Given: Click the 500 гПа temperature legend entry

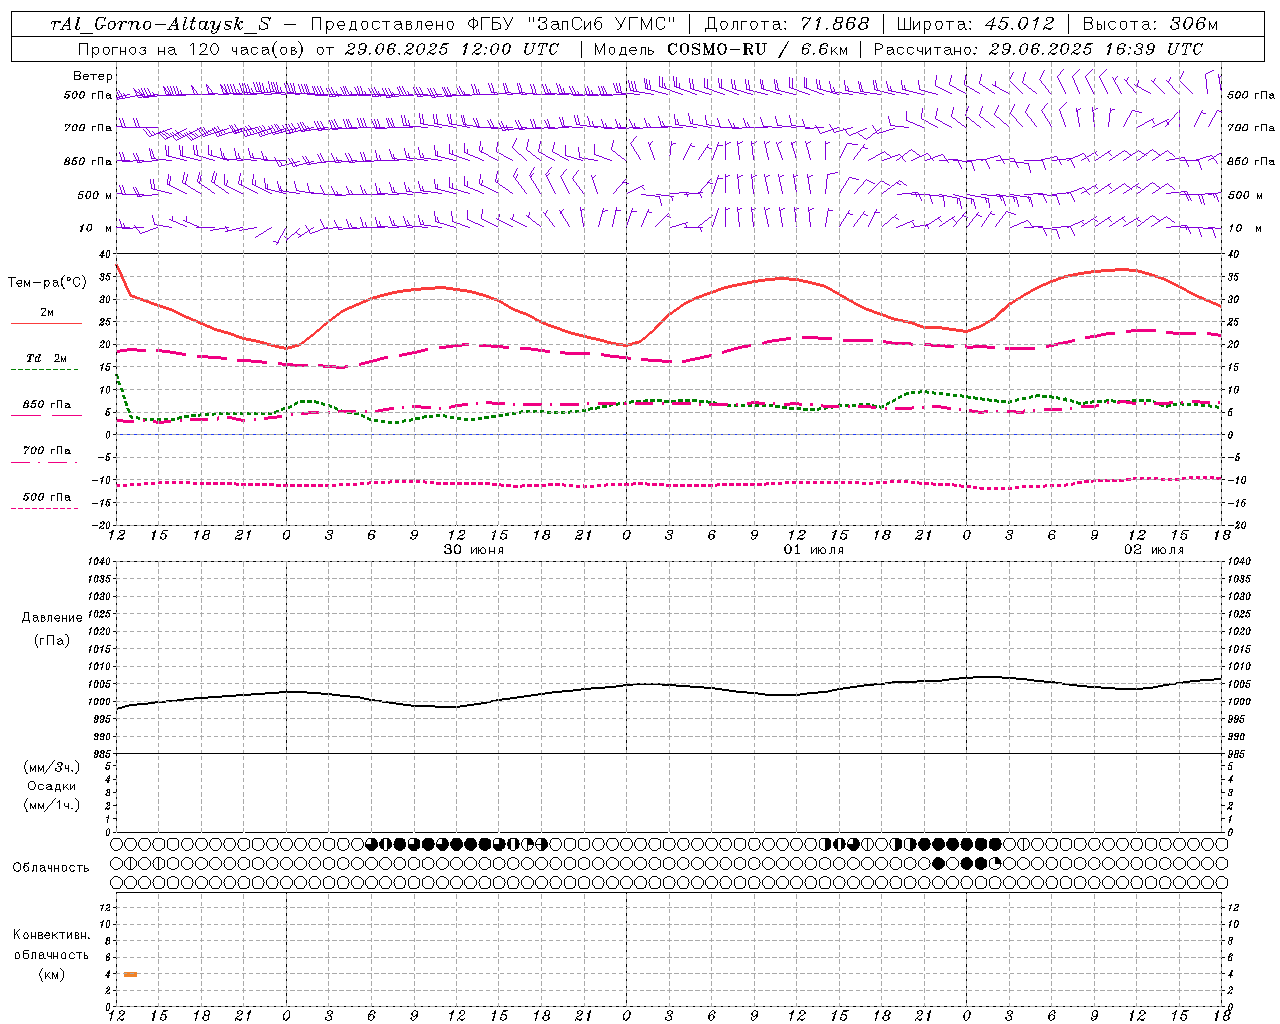Looking at the screenshot, I should (x=46, y=497).
